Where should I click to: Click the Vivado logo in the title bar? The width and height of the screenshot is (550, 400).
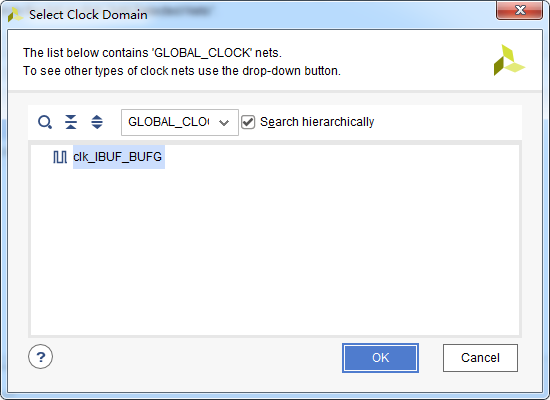pyautogui.click(x=15, y=15)
